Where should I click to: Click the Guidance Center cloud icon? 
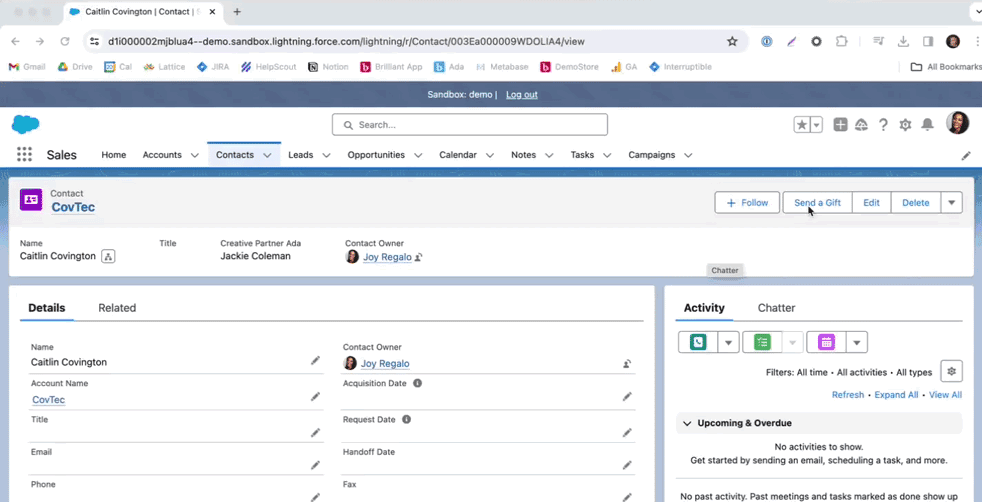(862, 125)
